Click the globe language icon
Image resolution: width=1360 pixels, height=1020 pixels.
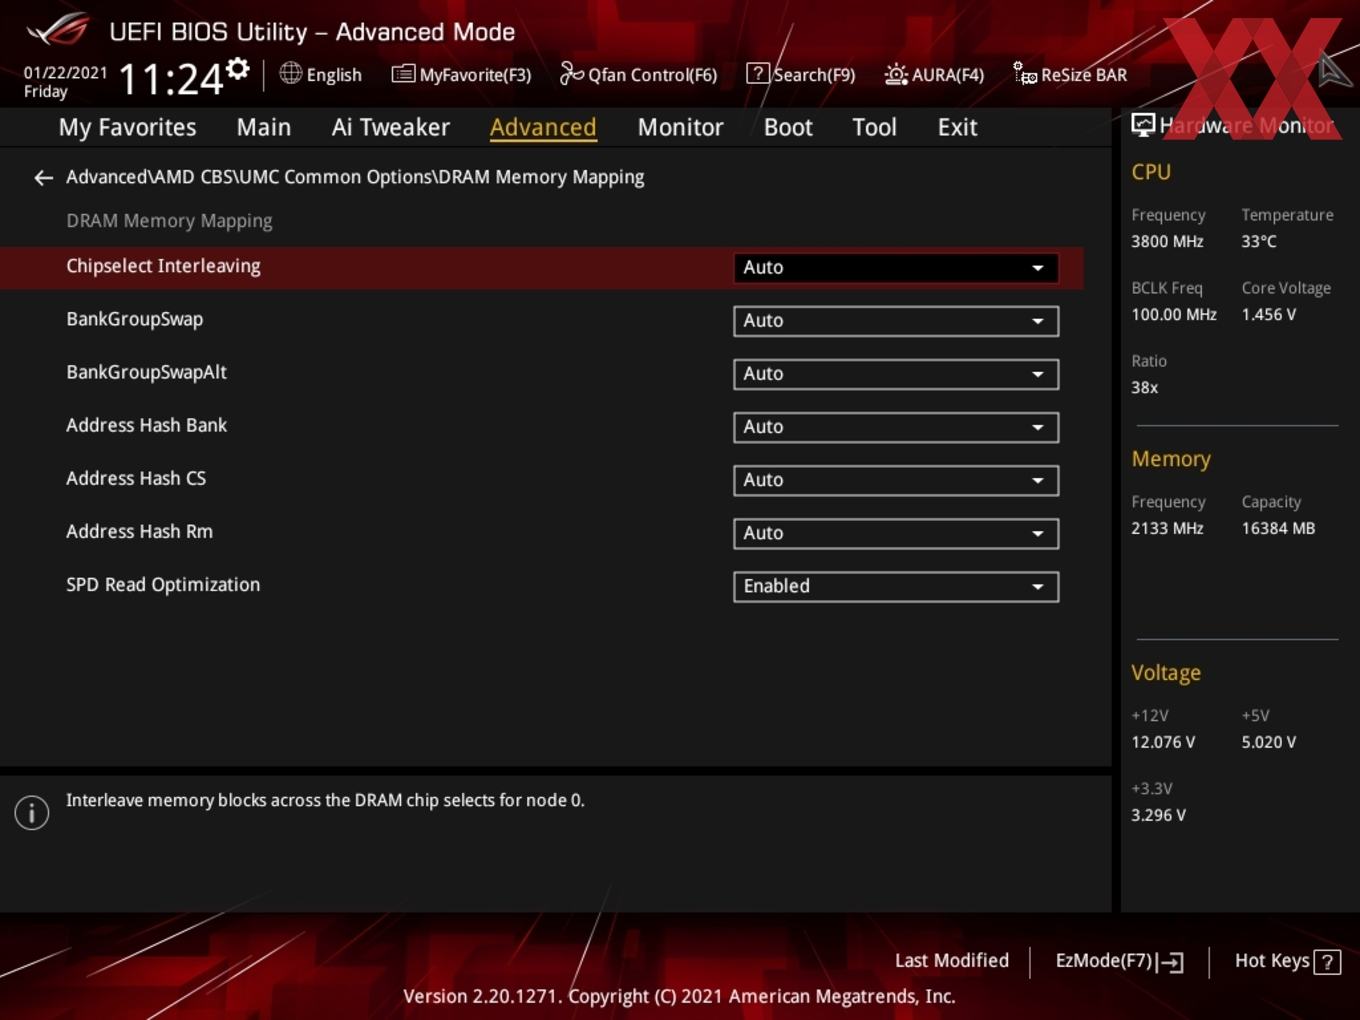pos(290,73)
